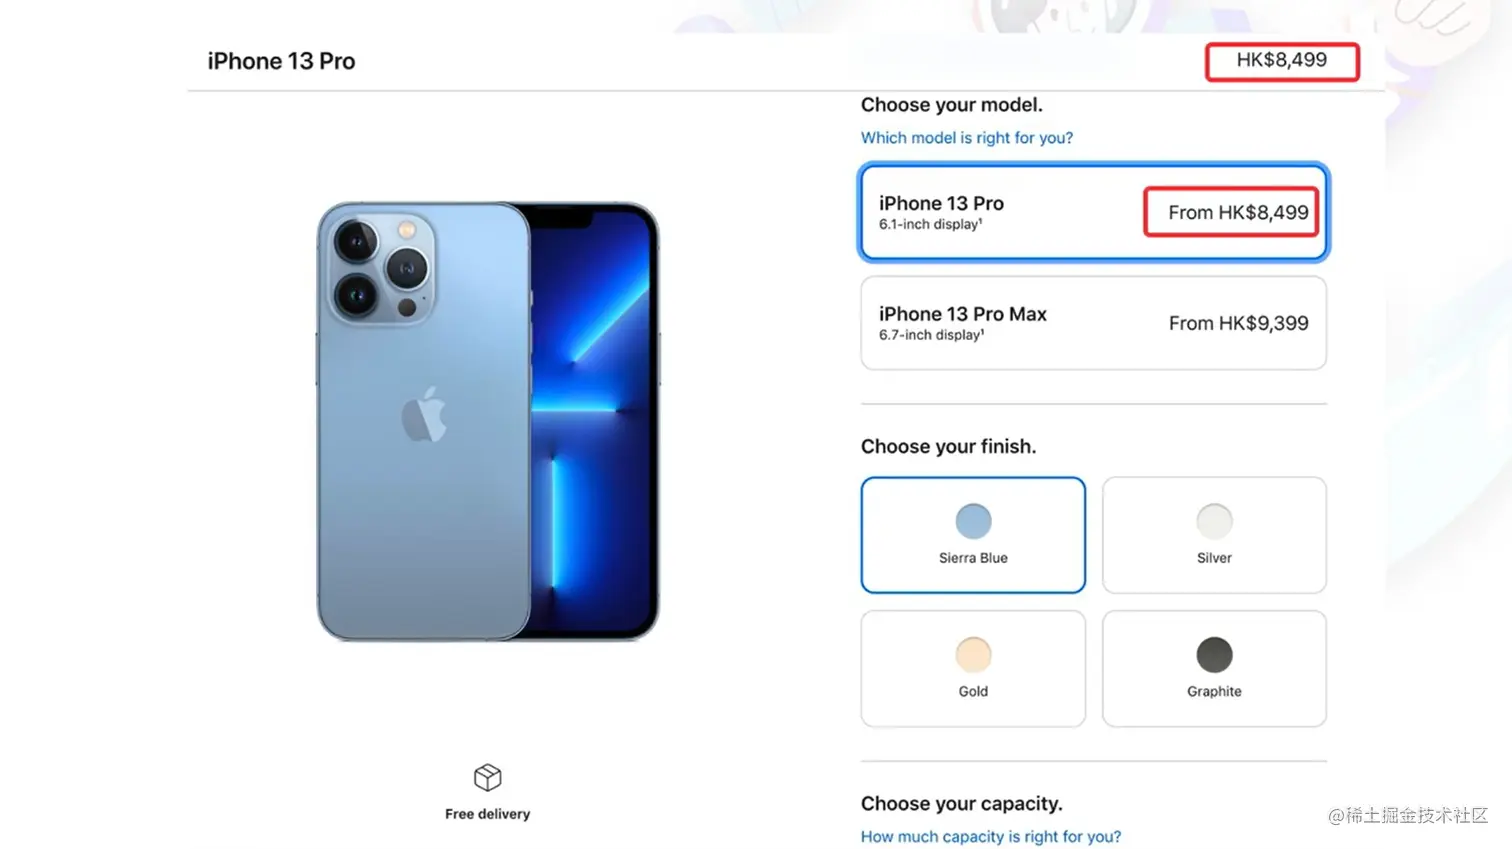This screenshot has height=849, width=1512.
Task: Click the camera flash on the iPhone
Action: [407, 230]
